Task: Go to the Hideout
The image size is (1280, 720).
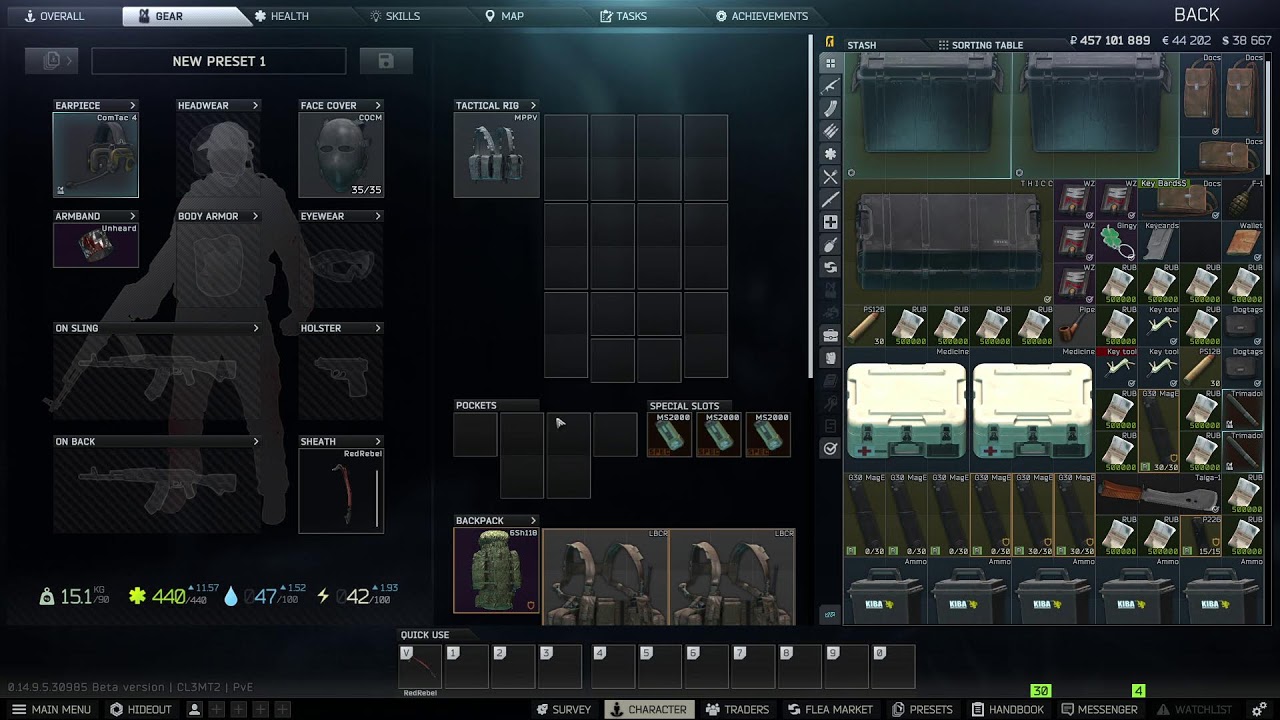Action: point(141,709)
